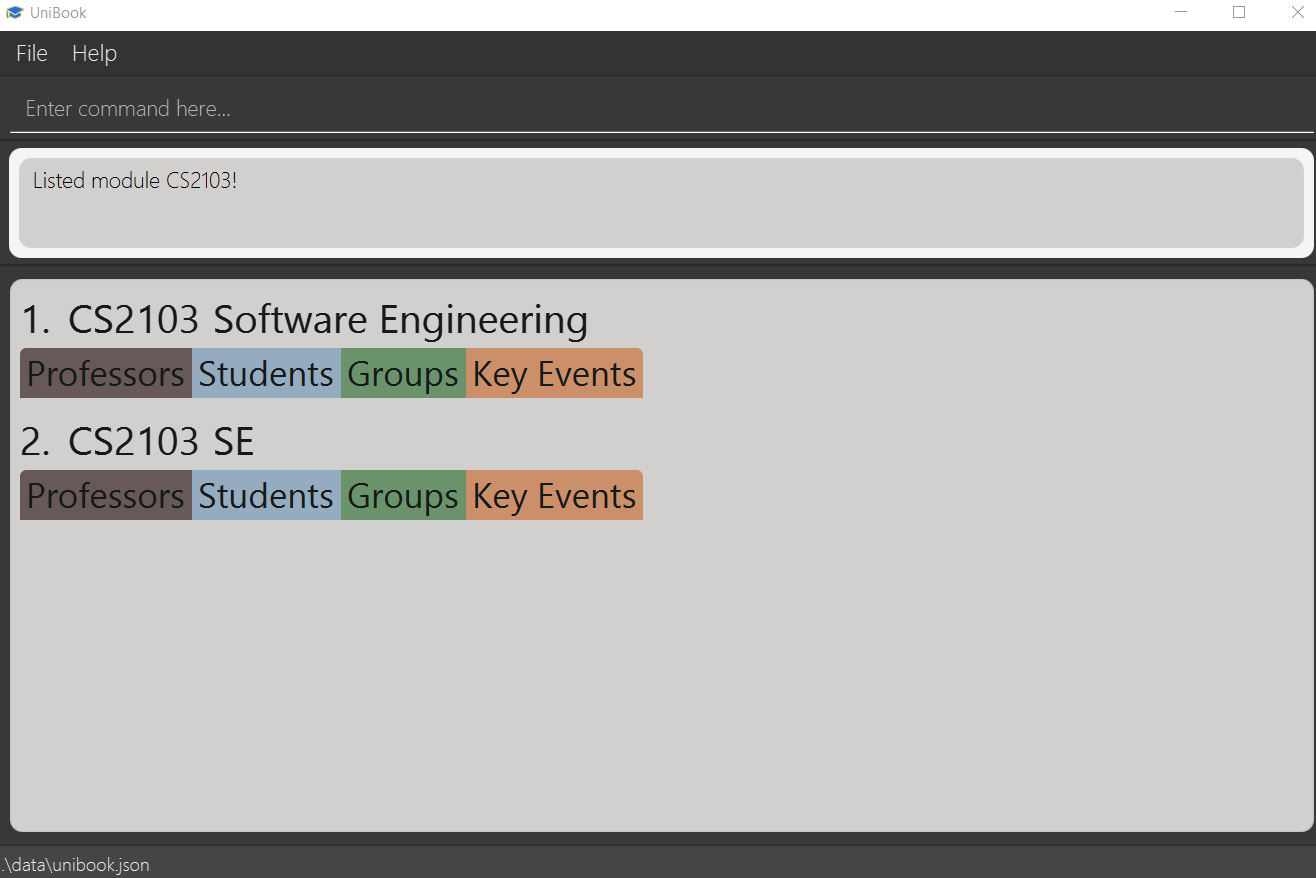
Task: Maximize the UniBook window
Action: click(1239, 12)
